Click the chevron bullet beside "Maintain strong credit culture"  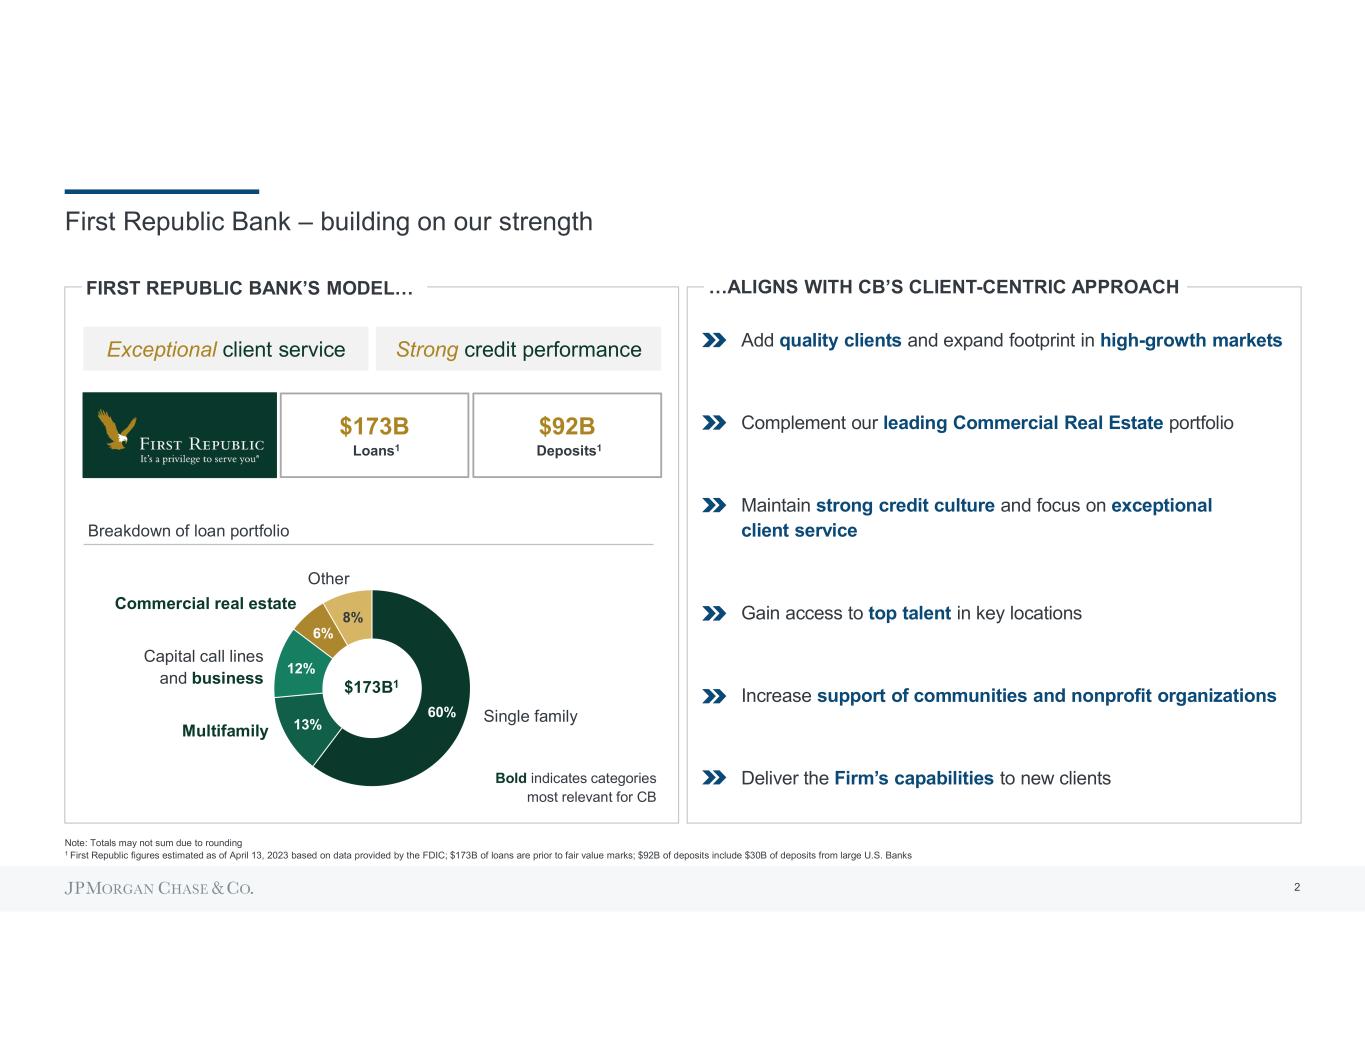(x=714, y=506)
